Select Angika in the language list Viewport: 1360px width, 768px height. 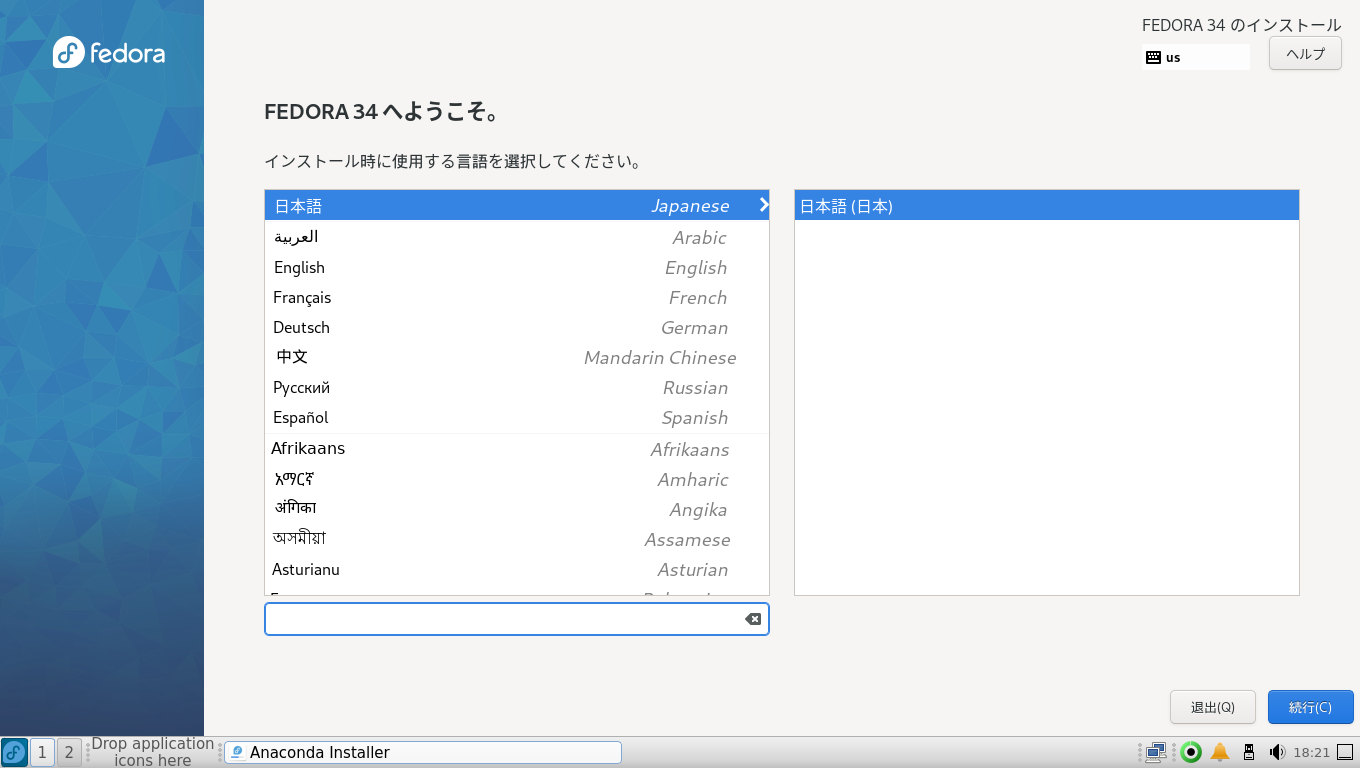click(x=516, y=509)
